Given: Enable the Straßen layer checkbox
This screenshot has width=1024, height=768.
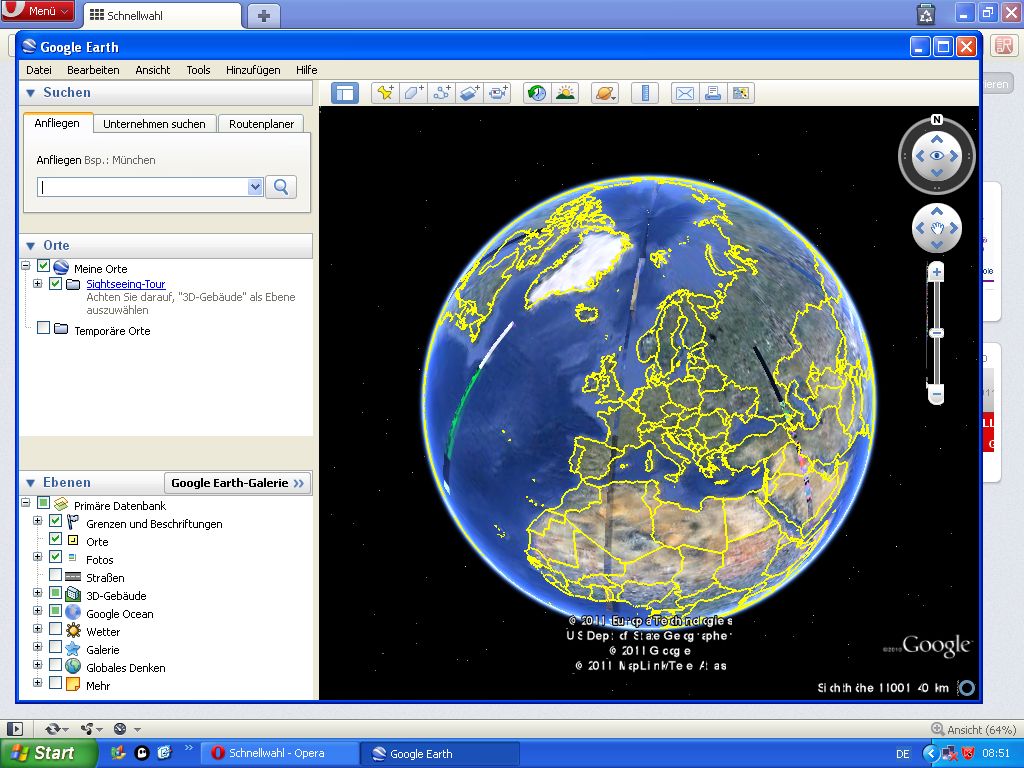Looking at the screenshot, I should (56, 575).
